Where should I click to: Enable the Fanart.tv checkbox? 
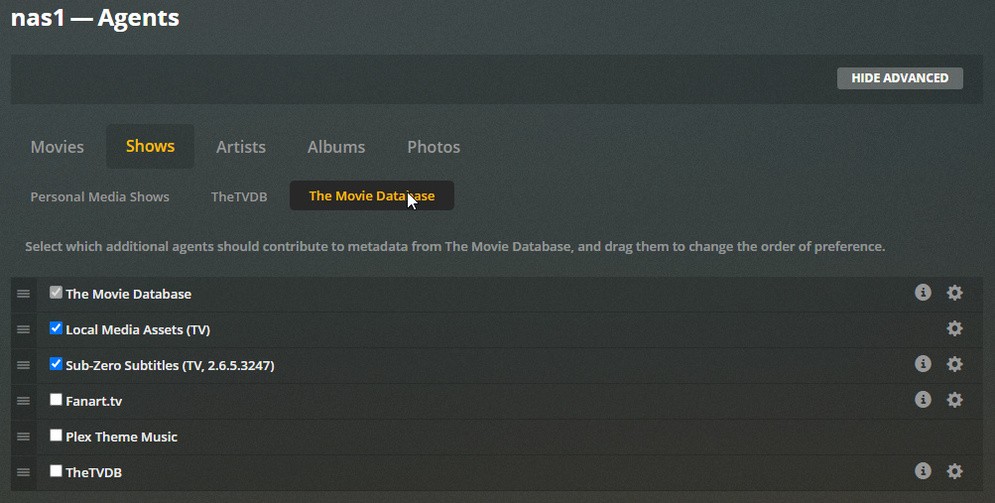pyautogui.click(x=56, y=400)
